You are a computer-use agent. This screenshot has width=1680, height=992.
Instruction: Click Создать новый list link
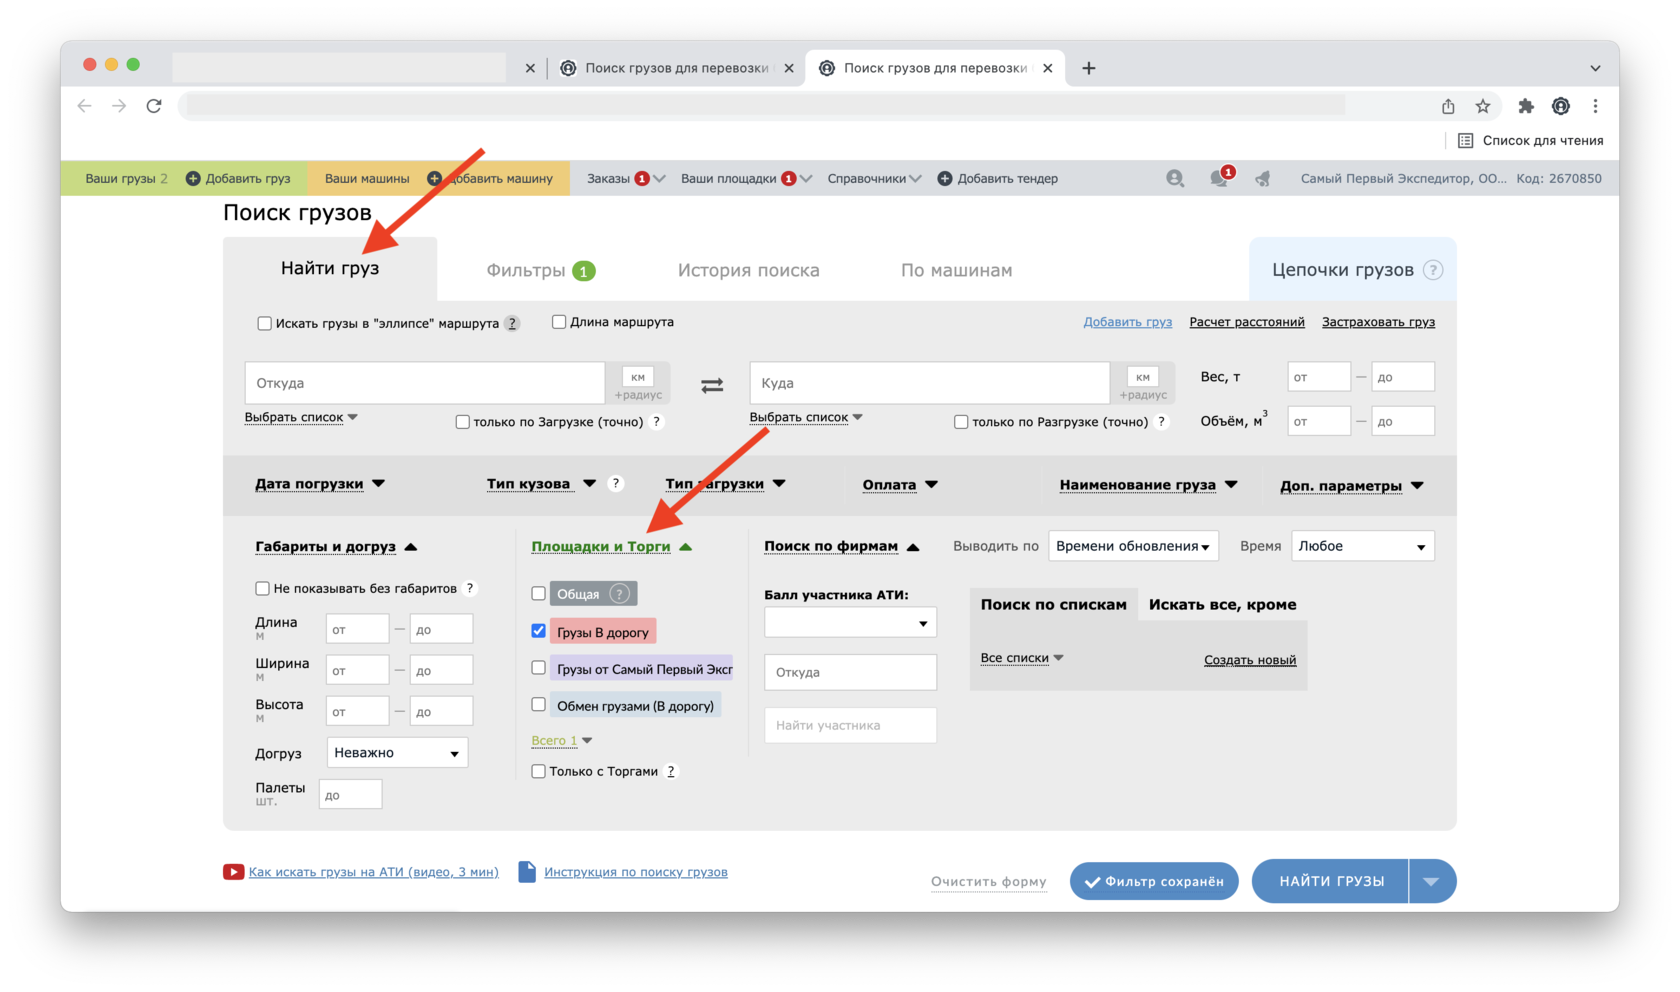[x=1250, y=660]
